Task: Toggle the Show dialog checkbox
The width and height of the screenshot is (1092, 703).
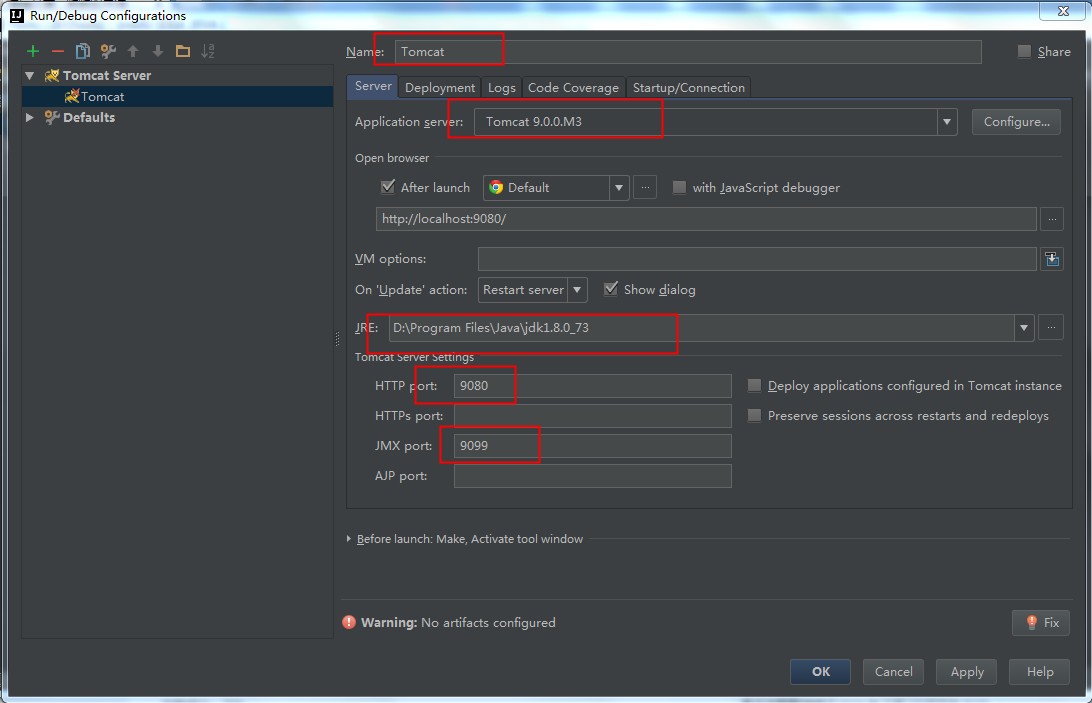Action: click(x=611, y=288)
